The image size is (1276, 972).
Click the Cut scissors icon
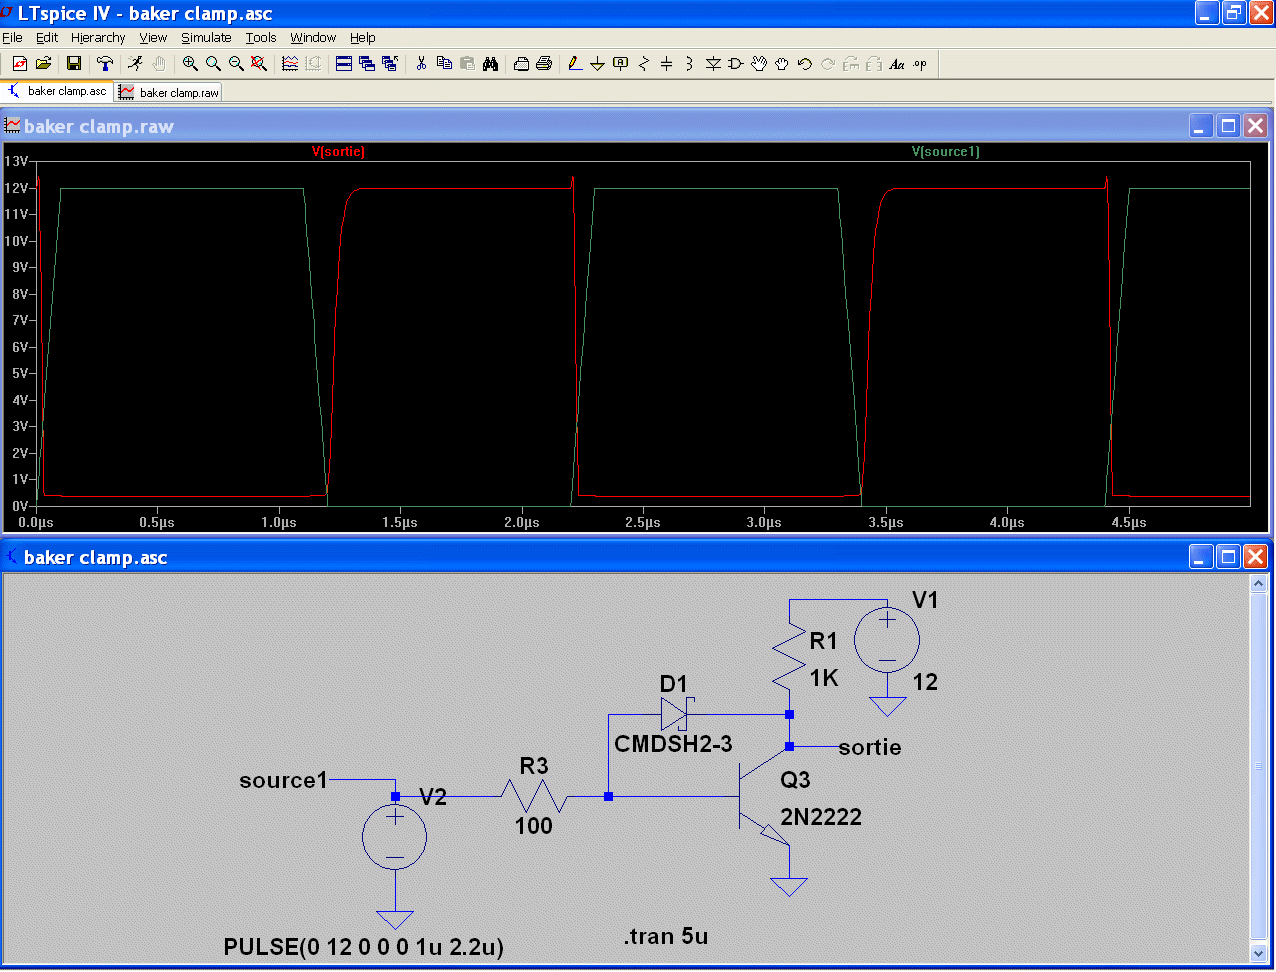421,64
